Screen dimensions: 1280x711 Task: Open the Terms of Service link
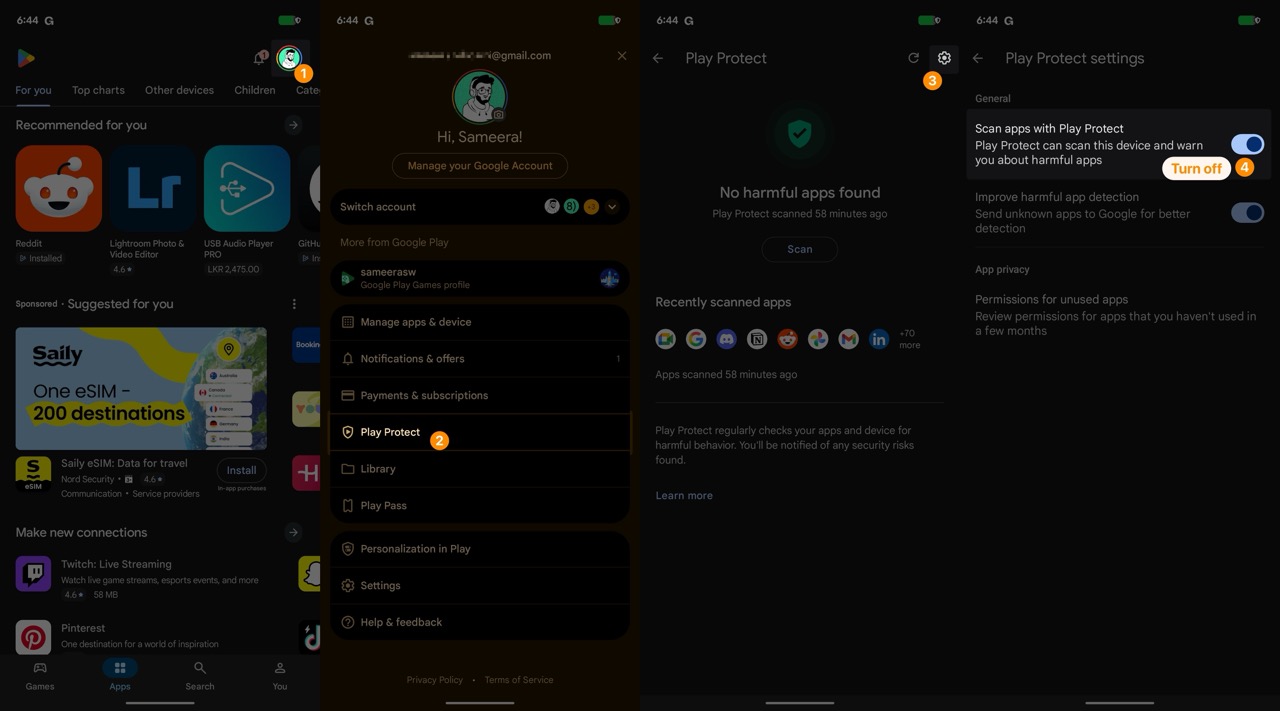[519, 680]
